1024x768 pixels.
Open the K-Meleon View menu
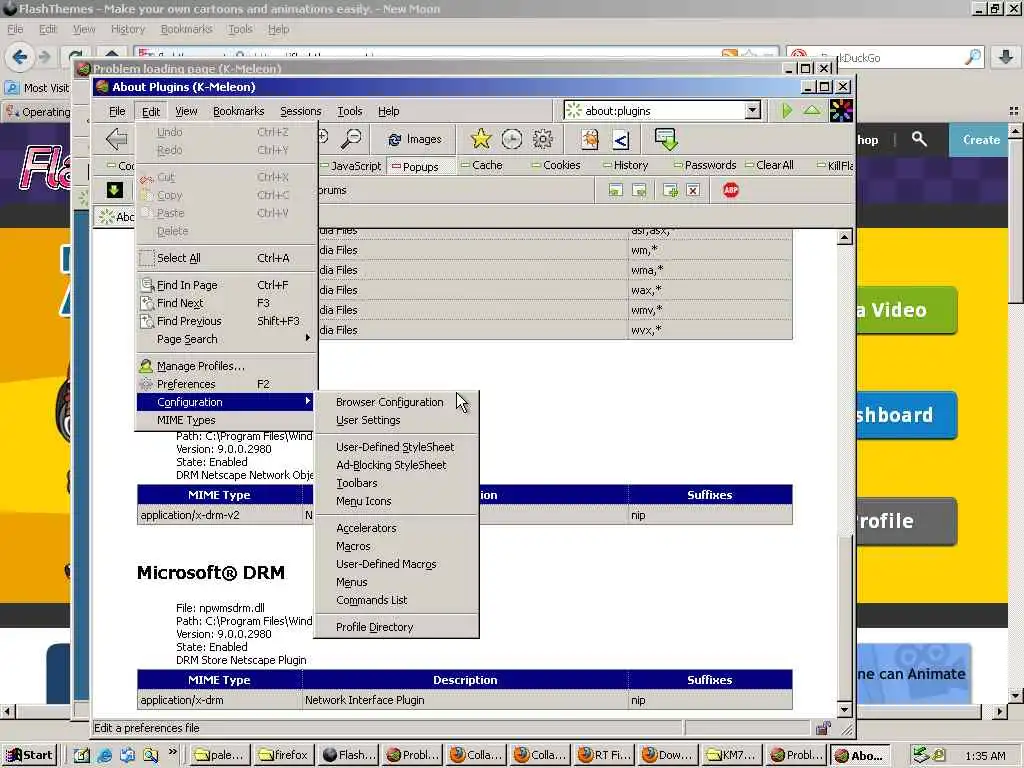[x=186, y=111]
